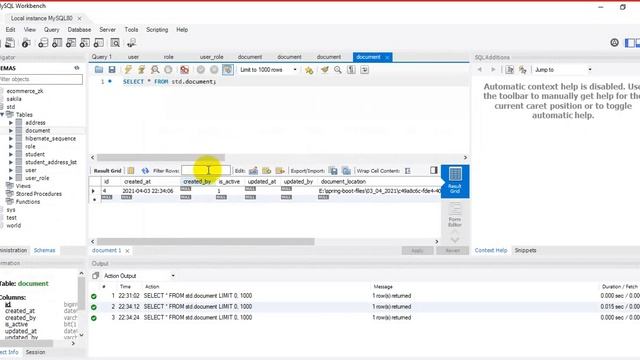Close the active document query tab

point(387,58)
